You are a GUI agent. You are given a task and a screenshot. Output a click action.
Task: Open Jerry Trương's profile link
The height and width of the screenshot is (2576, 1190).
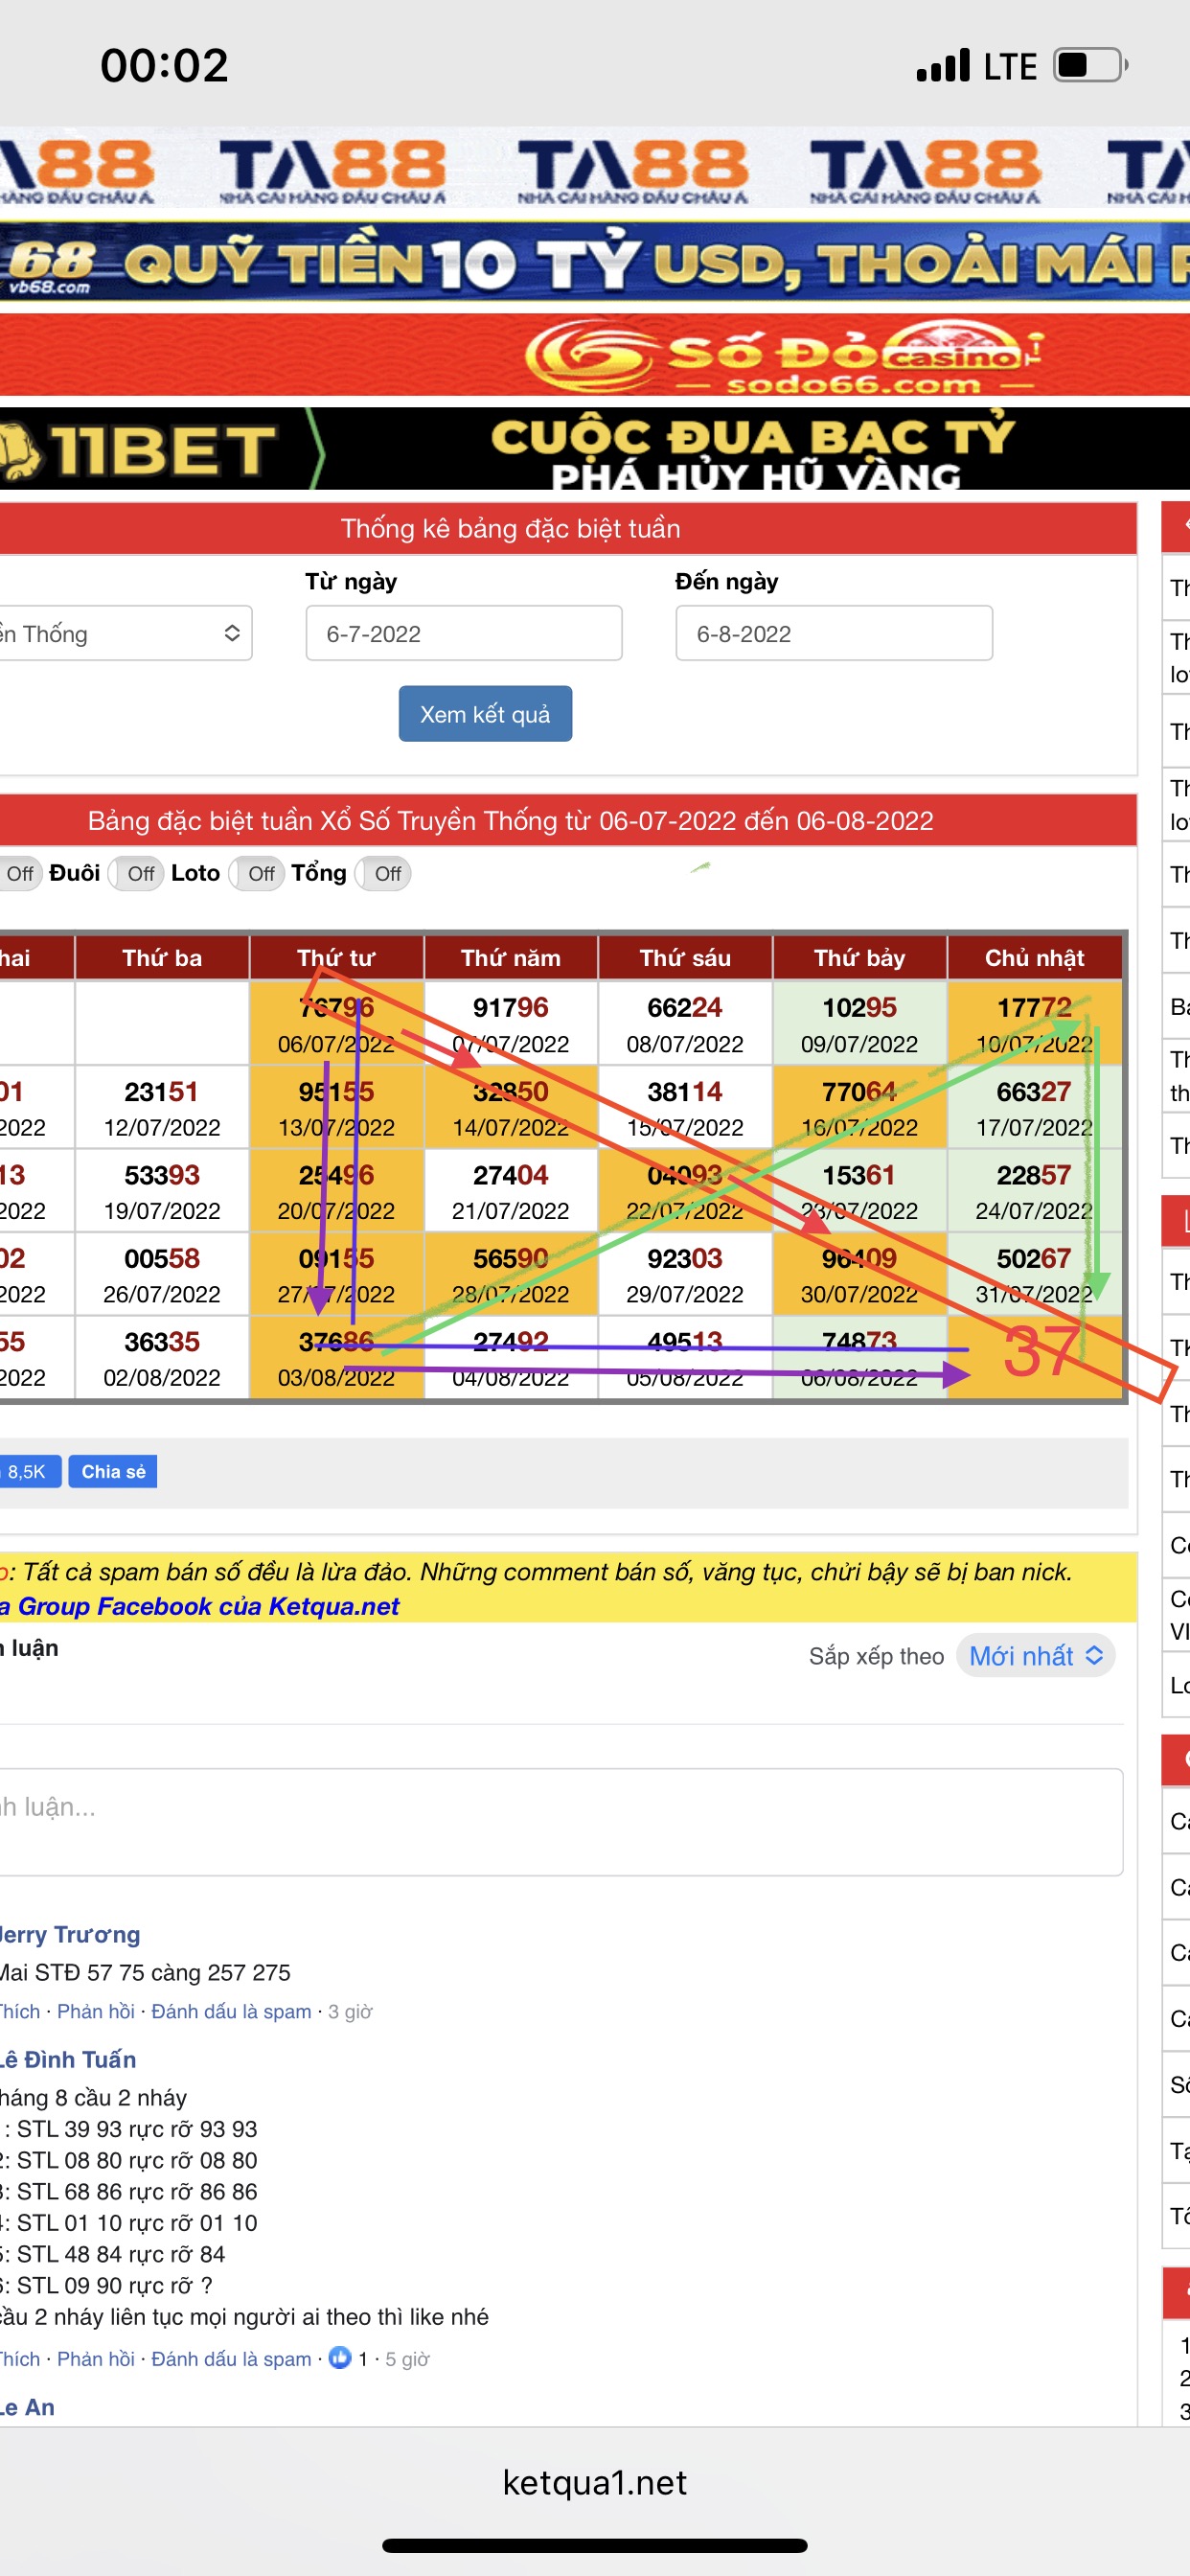tap(70, 1935)
